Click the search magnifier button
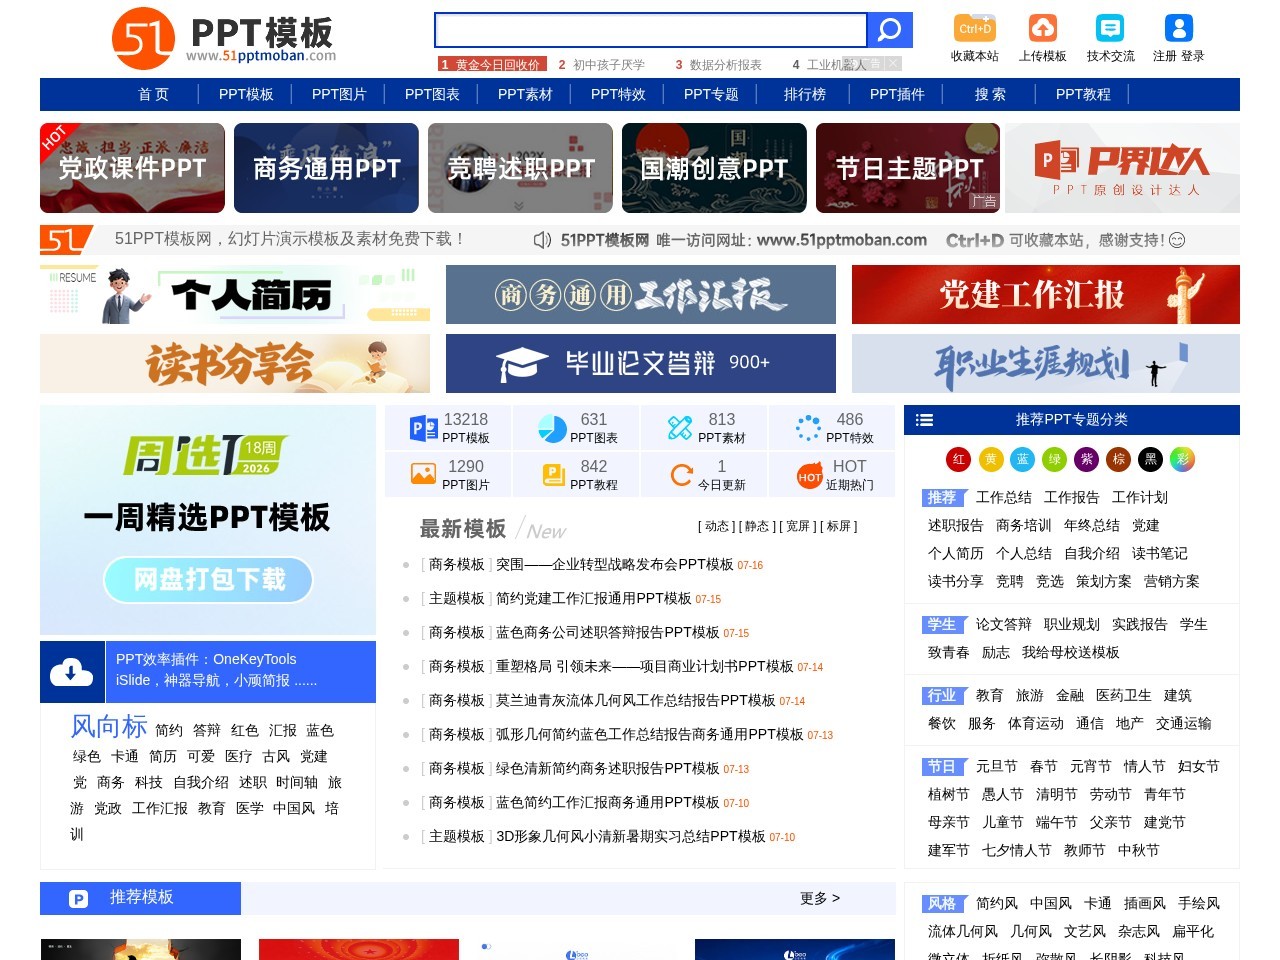The width and height of the screenshot is (1280, 960). pyautogui.click(x=889, y=30)
